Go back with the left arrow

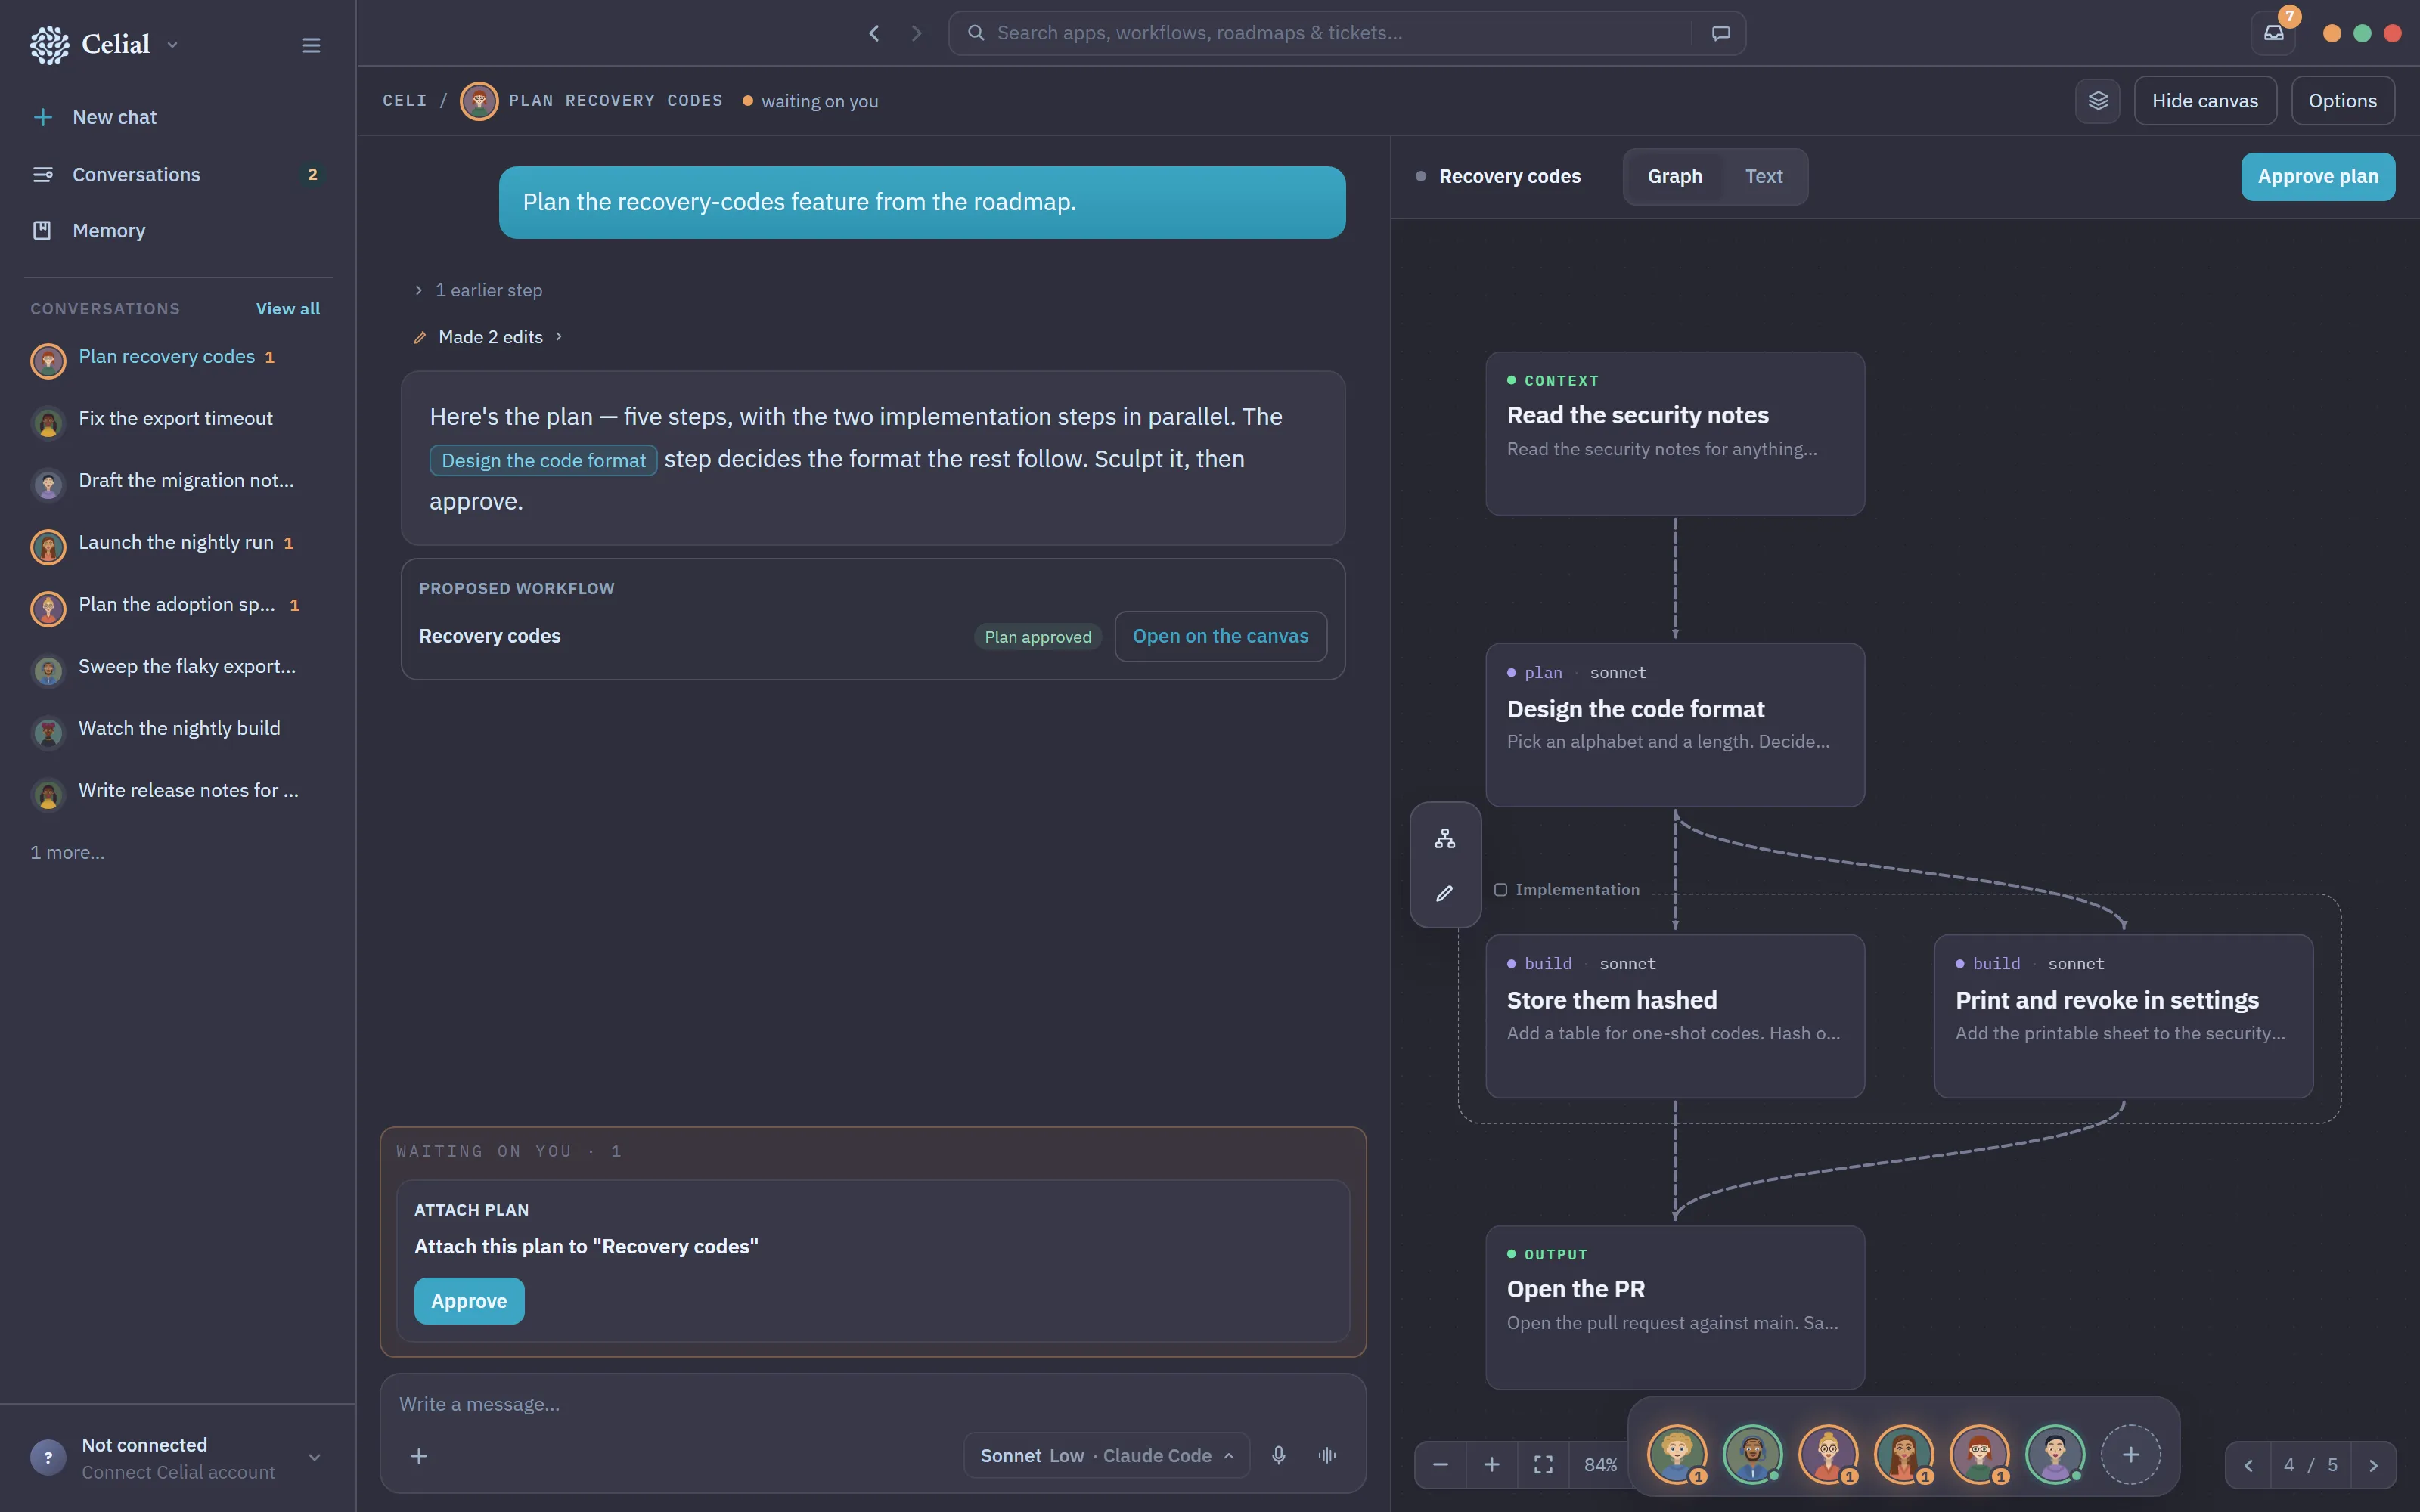click(874, 33)
